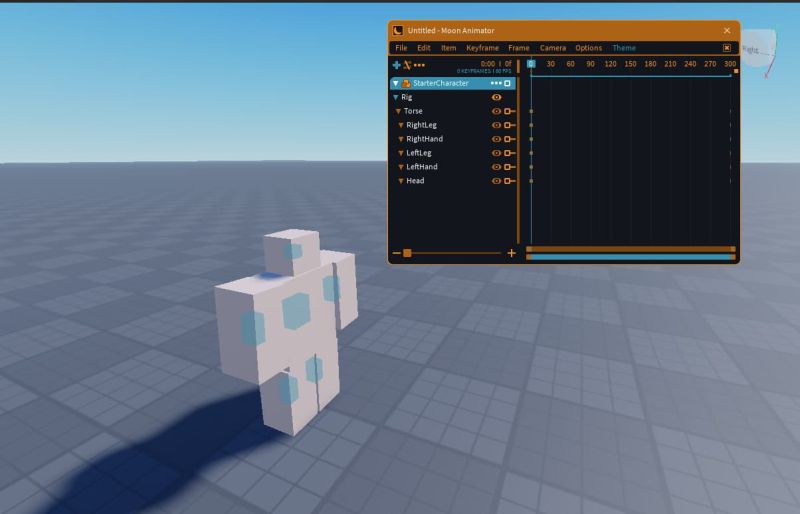Collapse the Torse arrow
This screenshot has width=800, height=514.
(x=398, y=111)
